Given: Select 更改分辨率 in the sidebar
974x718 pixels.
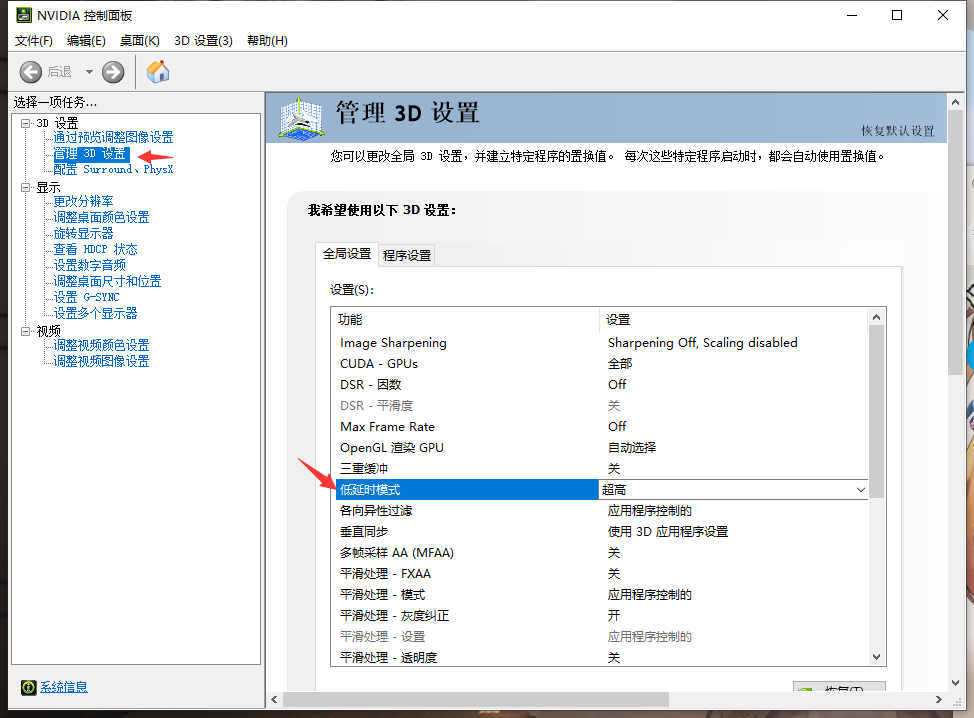Looking at the screenshot, I should [x=83, y=201].
